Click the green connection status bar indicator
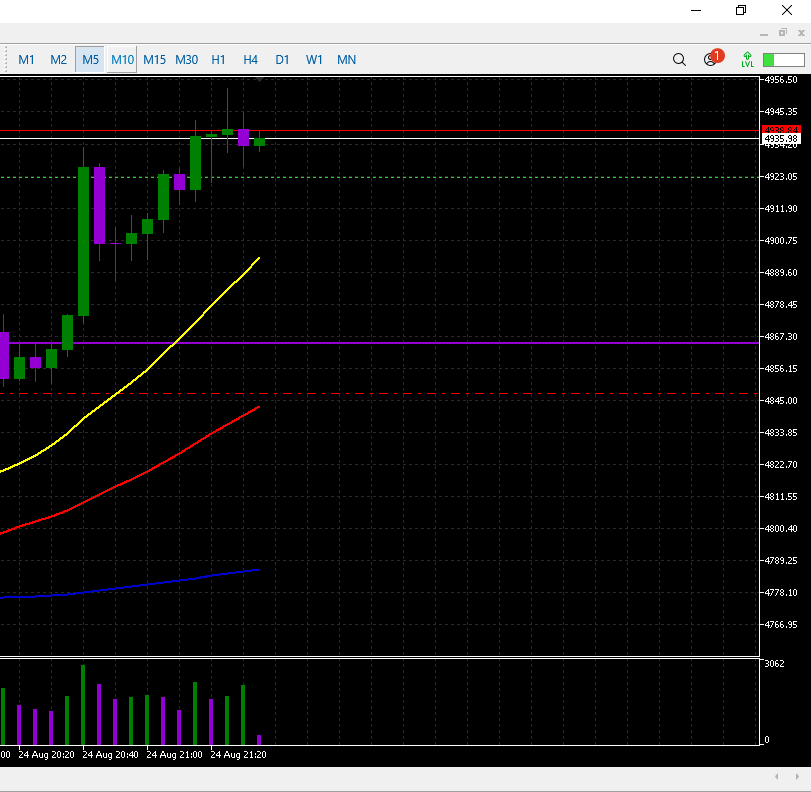 pyautogui.click(x=783, y=60)
